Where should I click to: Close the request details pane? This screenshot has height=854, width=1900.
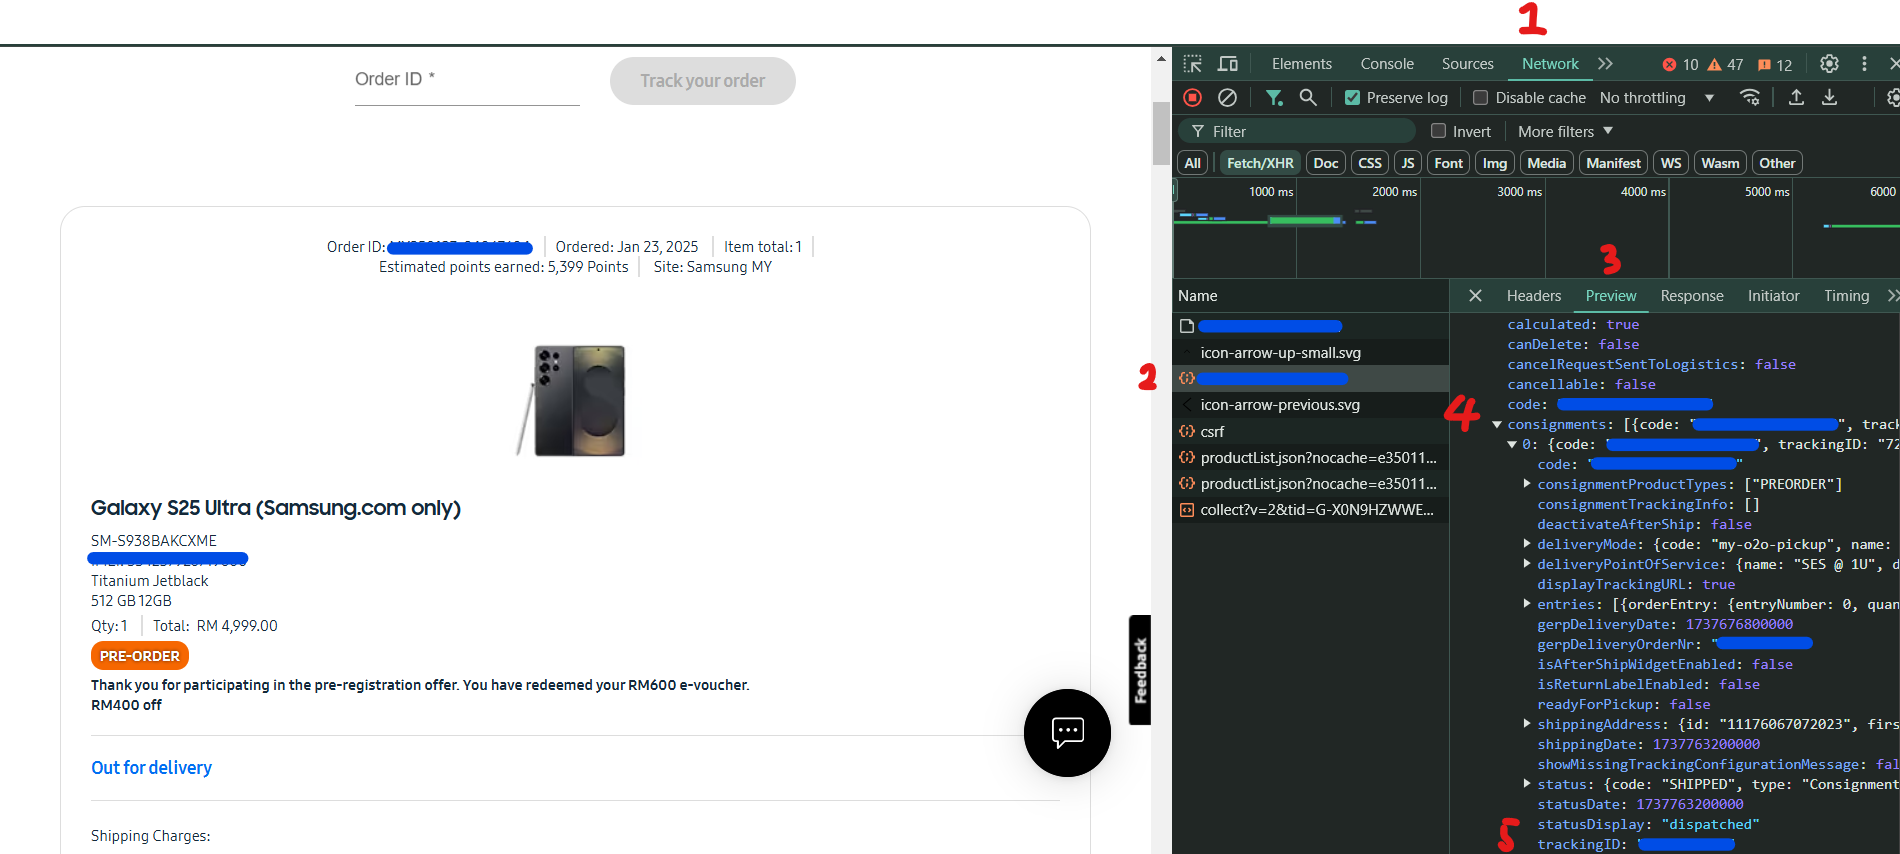tap(1475, 296)
